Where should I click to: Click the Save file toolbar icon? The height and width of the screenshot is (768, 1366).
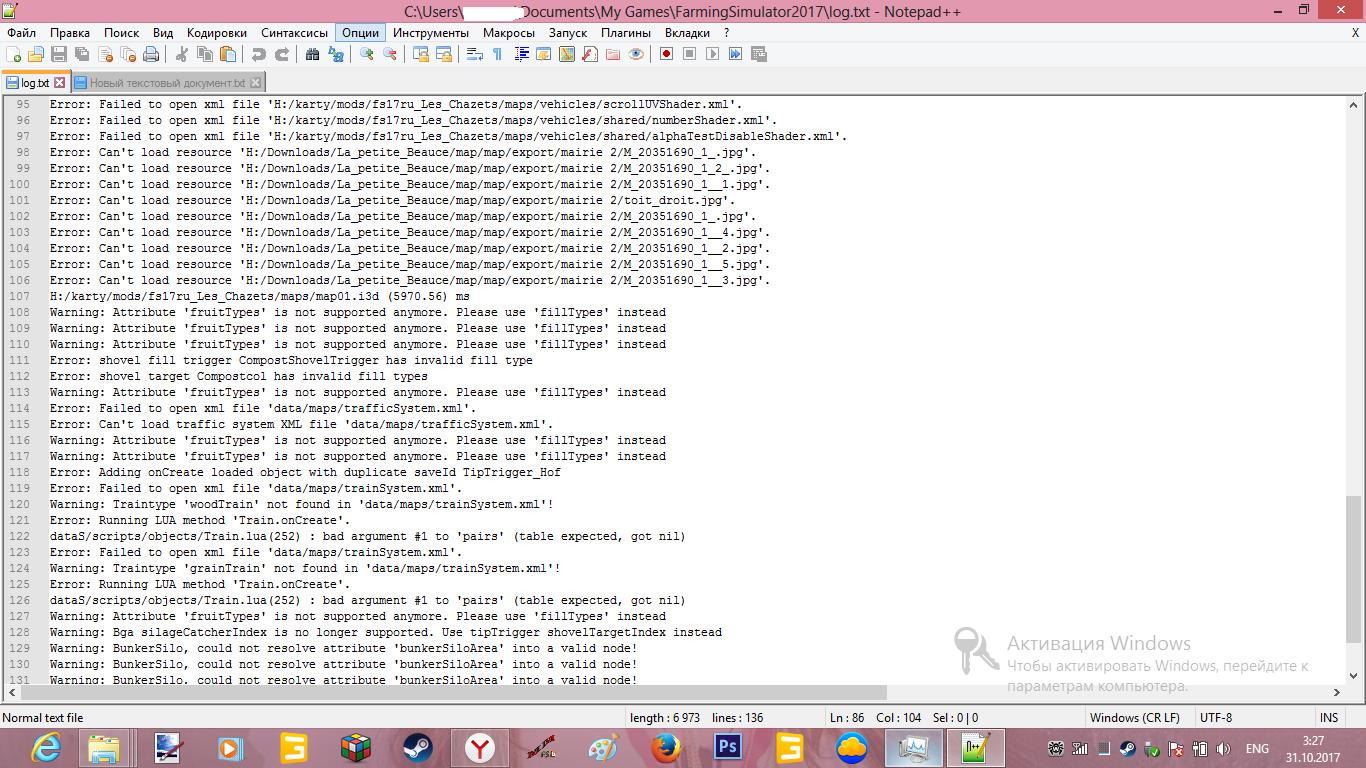(59, 54)
